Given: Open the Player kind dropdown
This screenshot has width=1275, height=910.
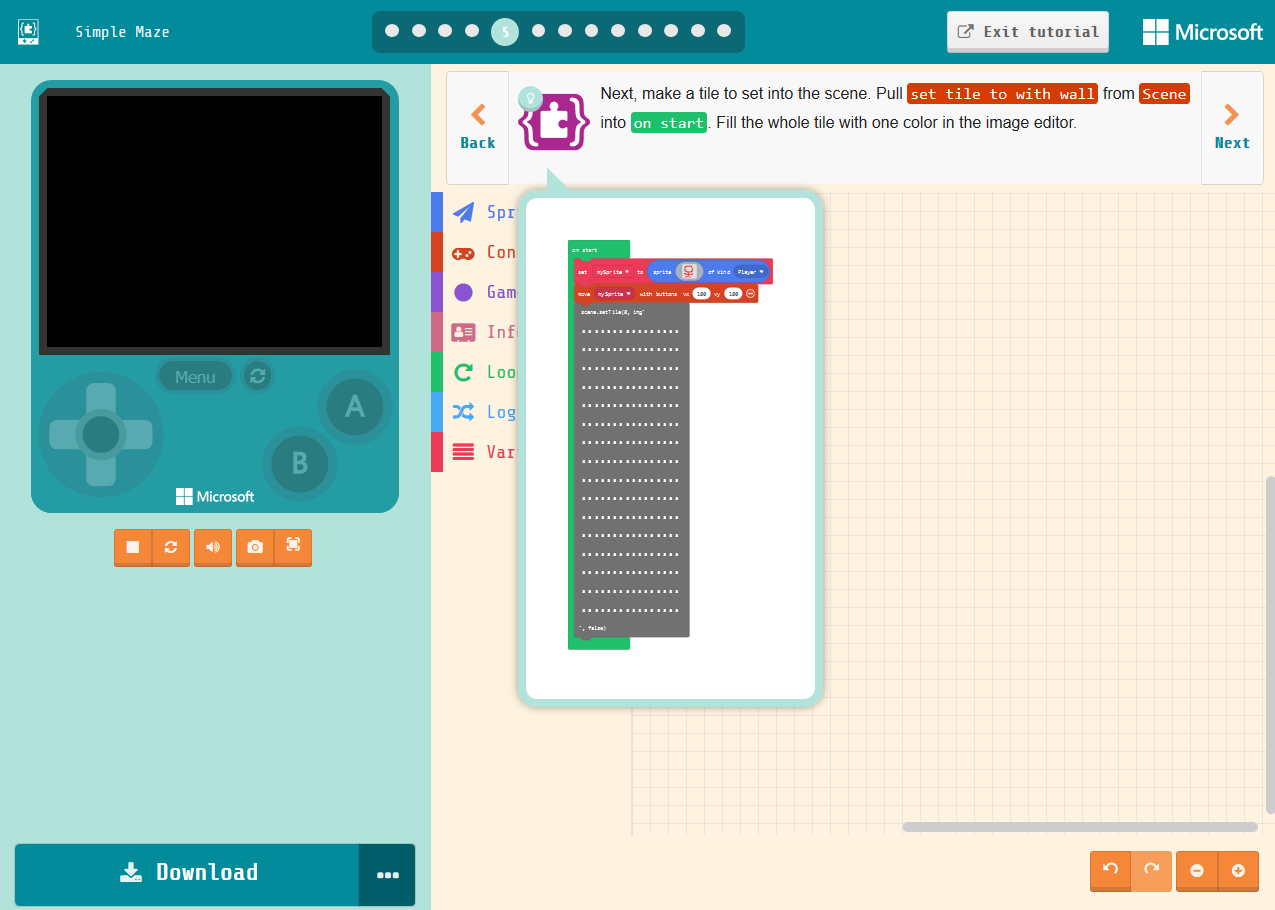Looking at the screenshot, I should [748, 271].
